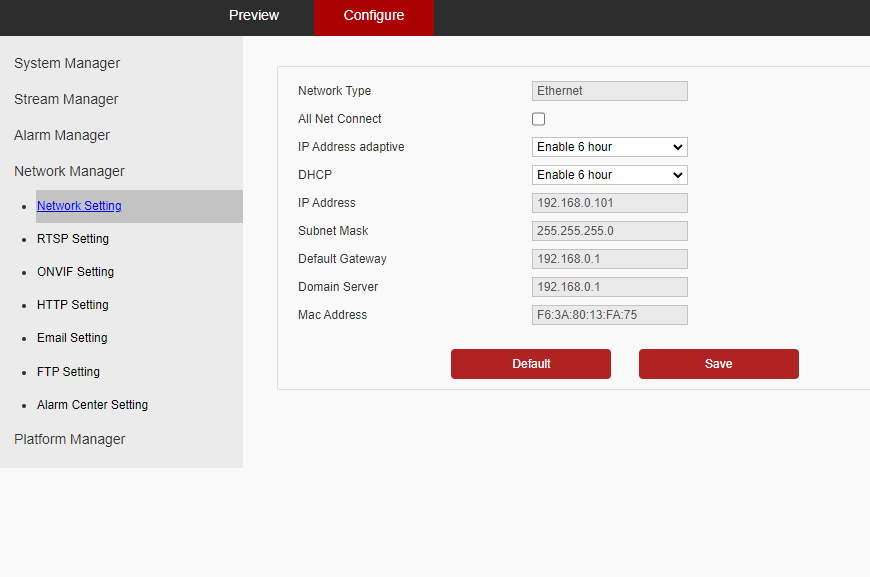Open the DHCP dropdown
The image size is (870, 577).
[x=610, y=175]
